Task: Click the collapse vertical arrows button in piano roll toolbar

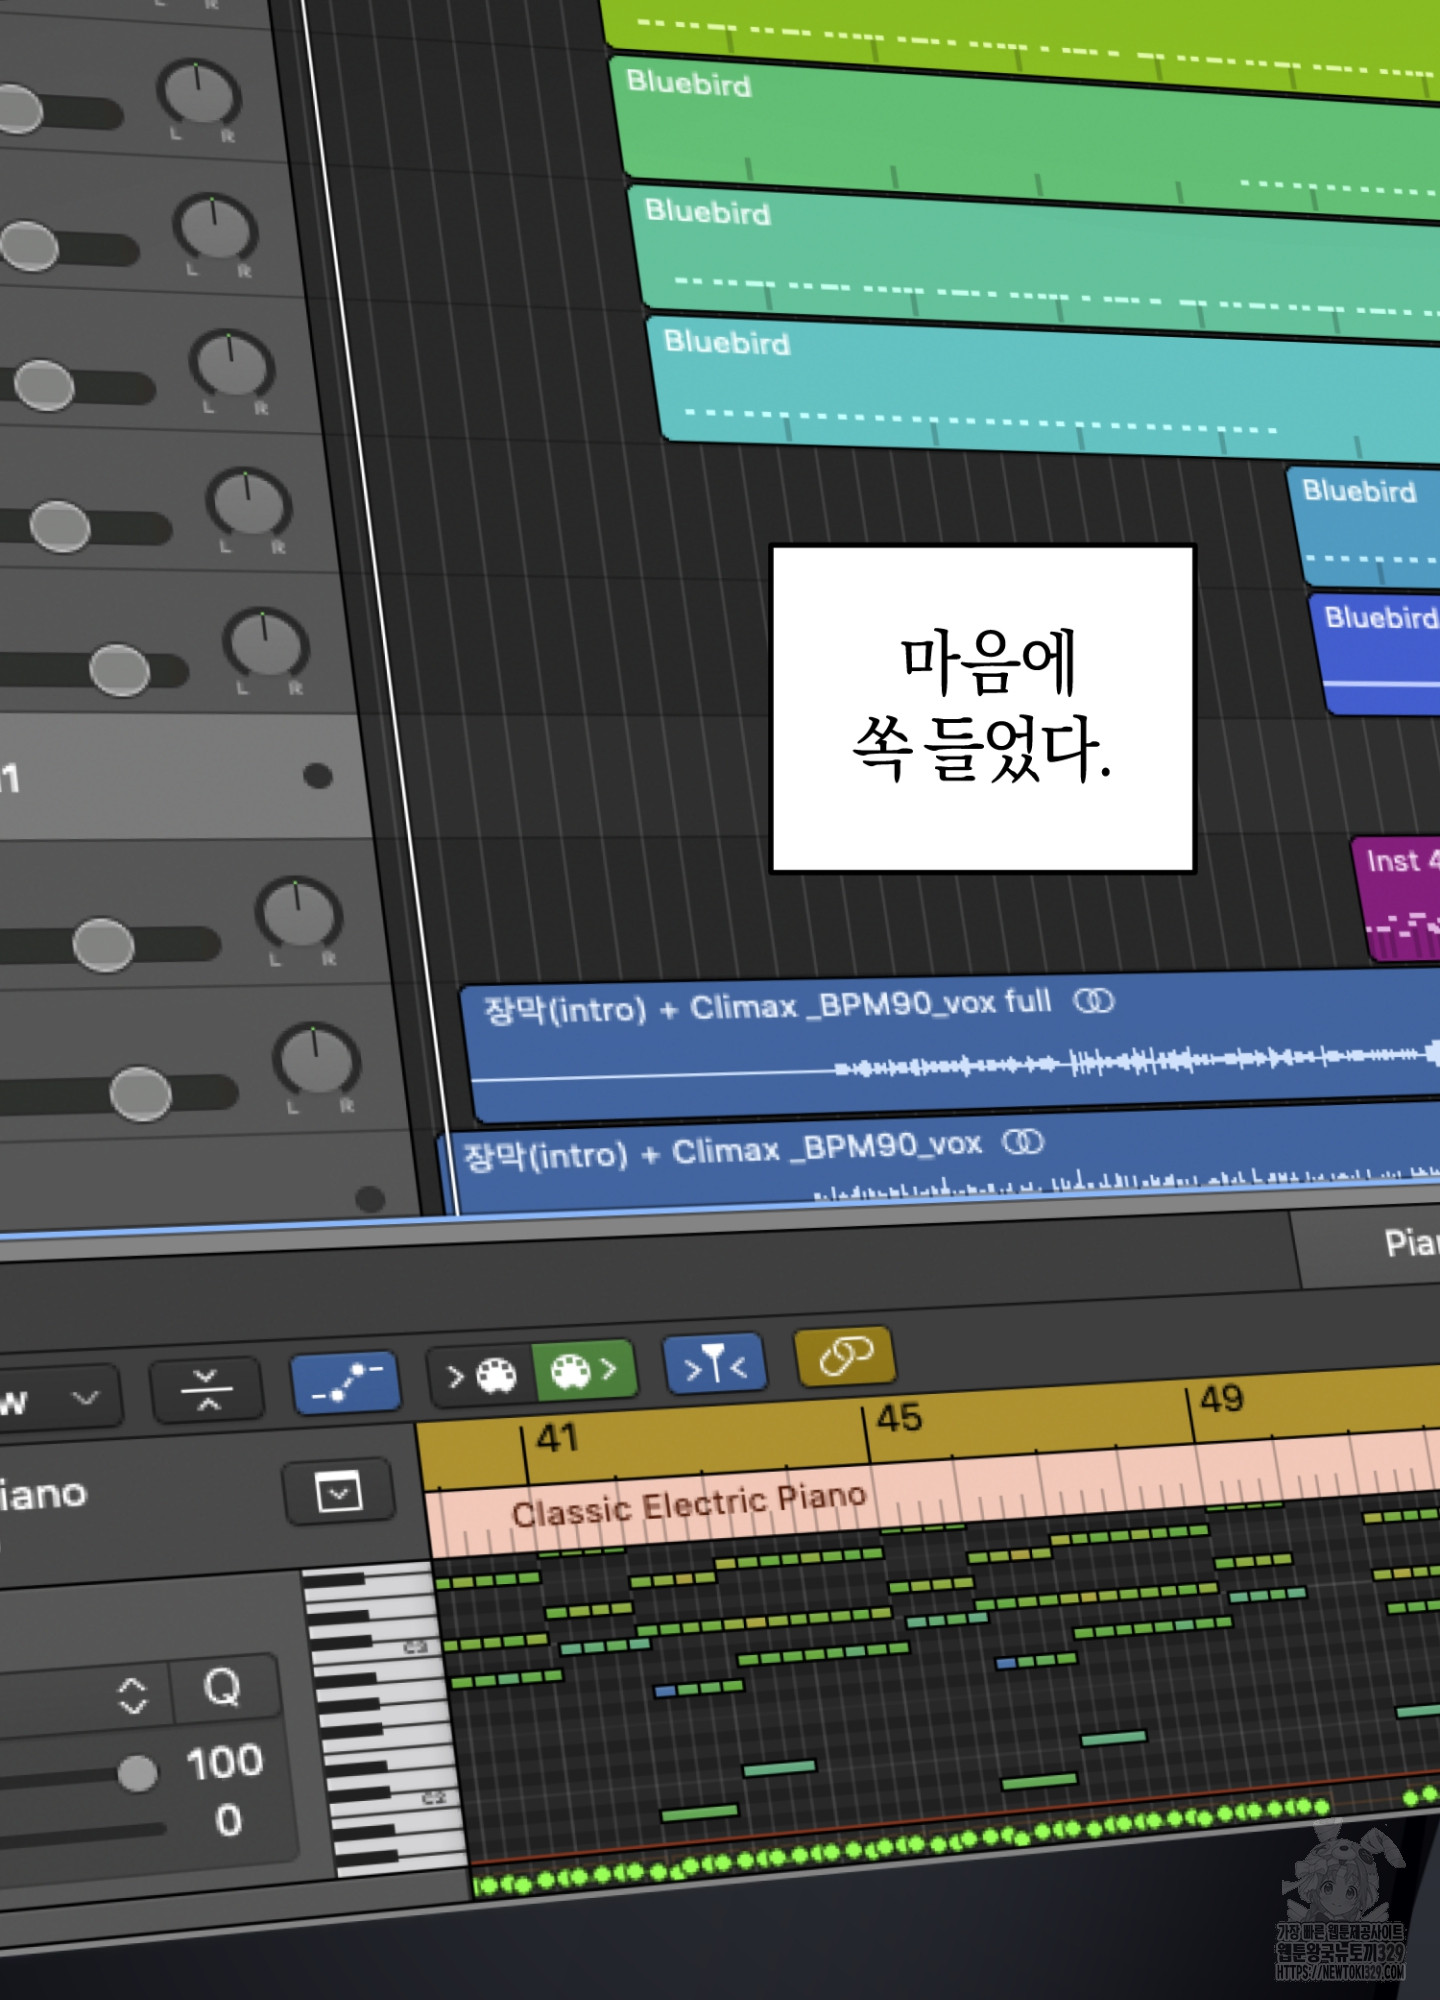Action: click(x=206, y=1389)
